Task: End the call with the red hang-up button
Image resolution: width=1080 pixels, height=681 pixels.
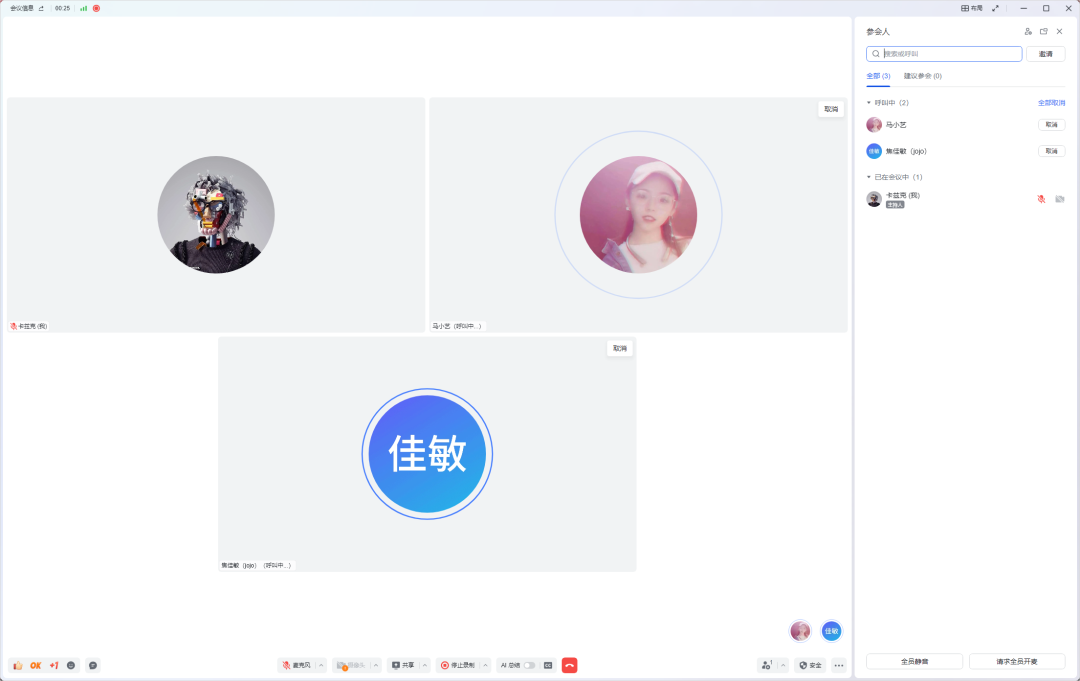Action: (569, 664)
